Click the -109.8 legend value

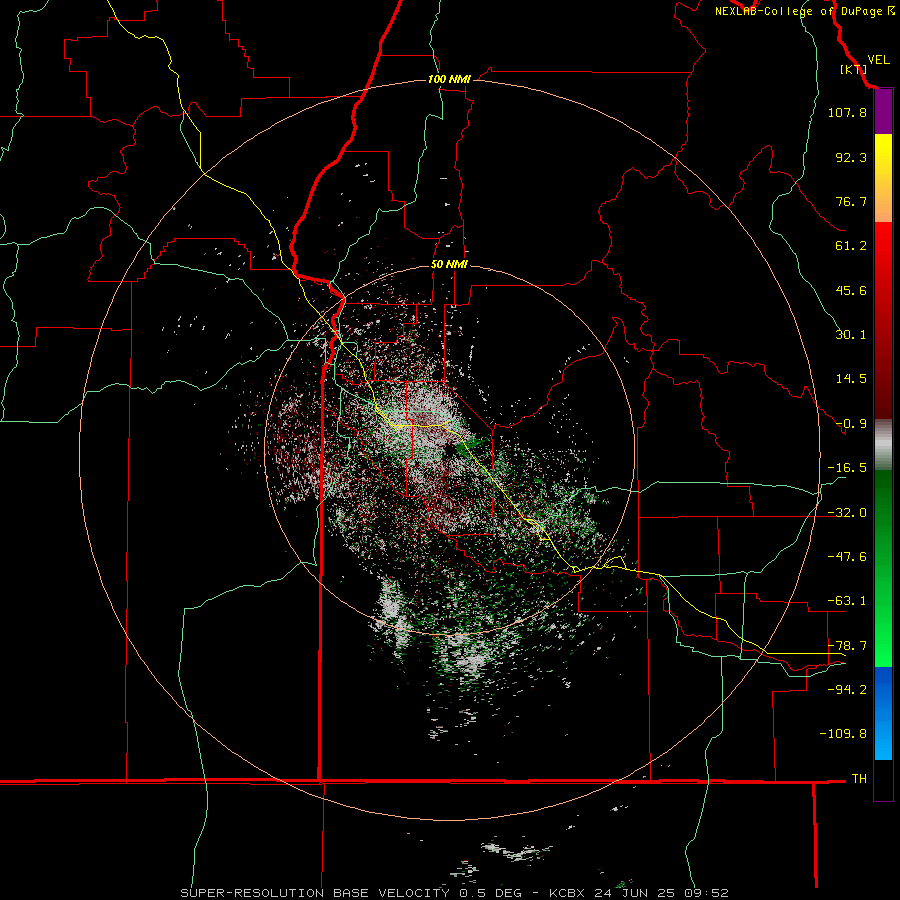click(843, 734)
